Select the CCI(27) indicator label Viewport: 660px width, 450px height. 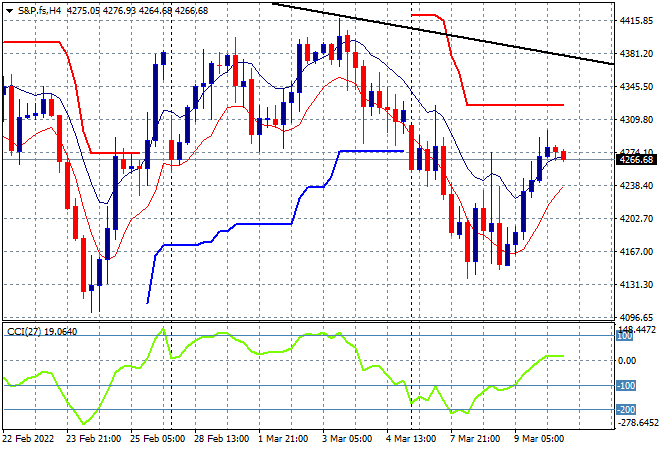tap(24, 332)
